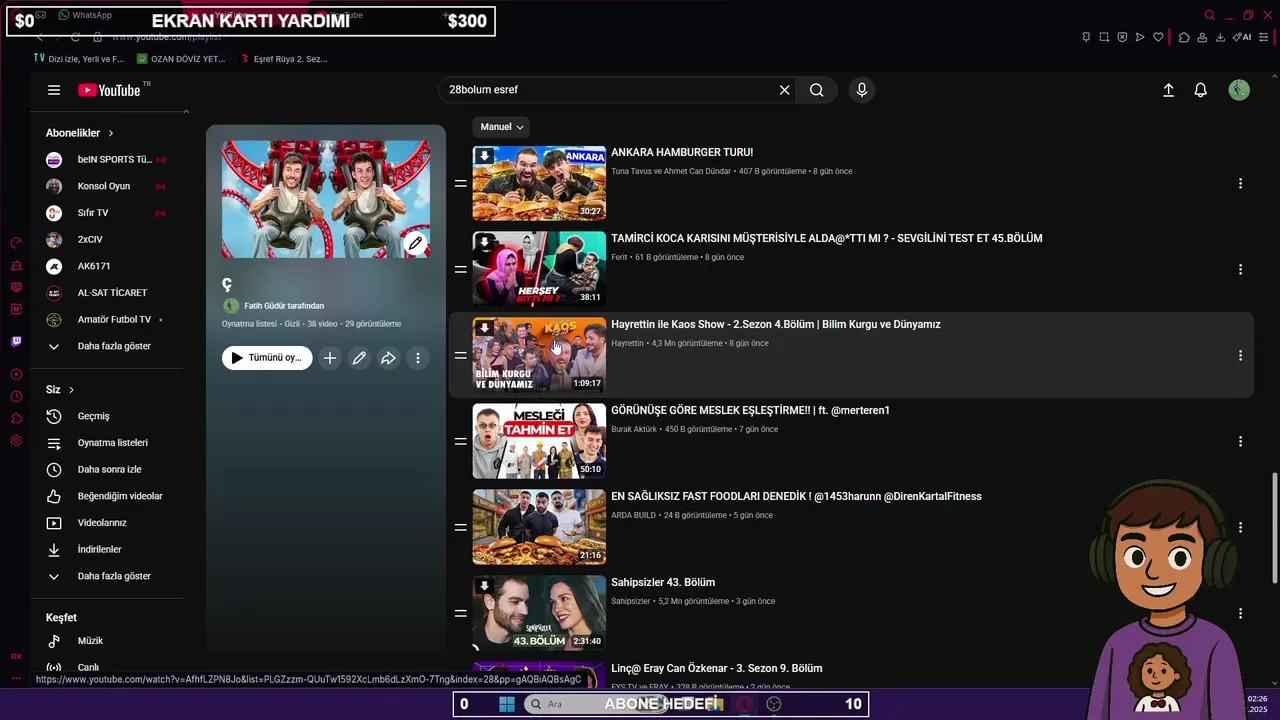Open the YouTube create upload icon
1280x720 pixels.
pos(1168,90)
